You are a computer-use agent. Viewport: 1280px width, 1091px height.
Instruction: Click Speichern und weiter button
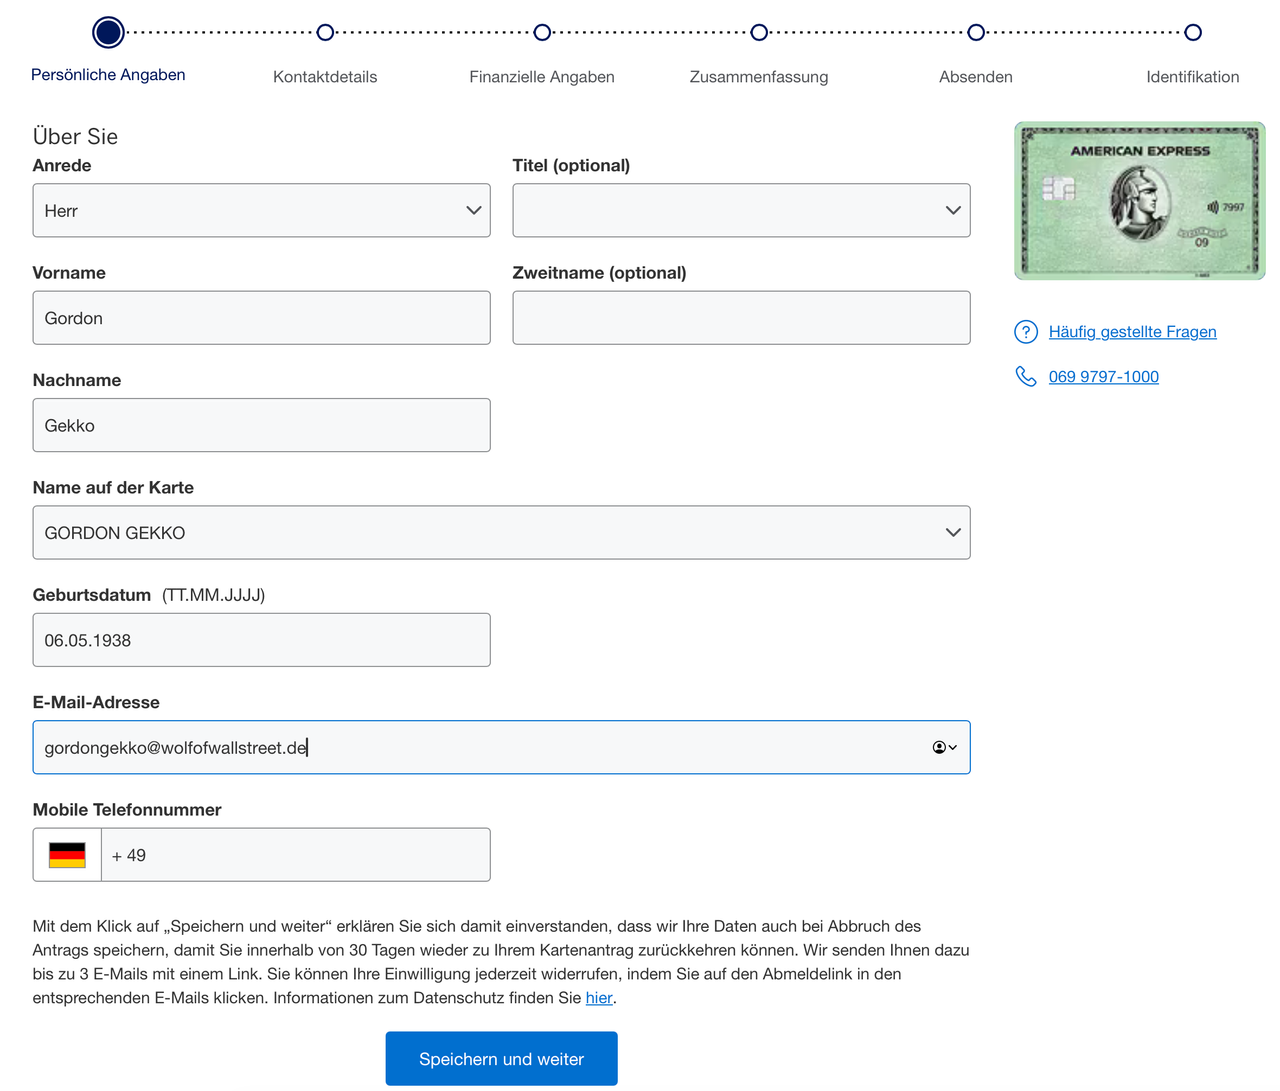(502, 1059)
